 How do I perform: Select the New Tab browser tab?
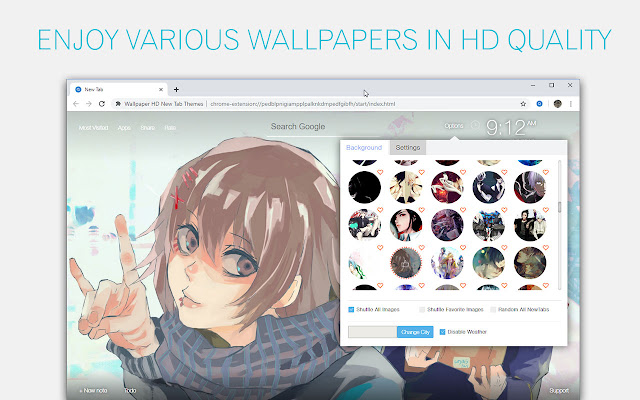[x=119, y=89]
